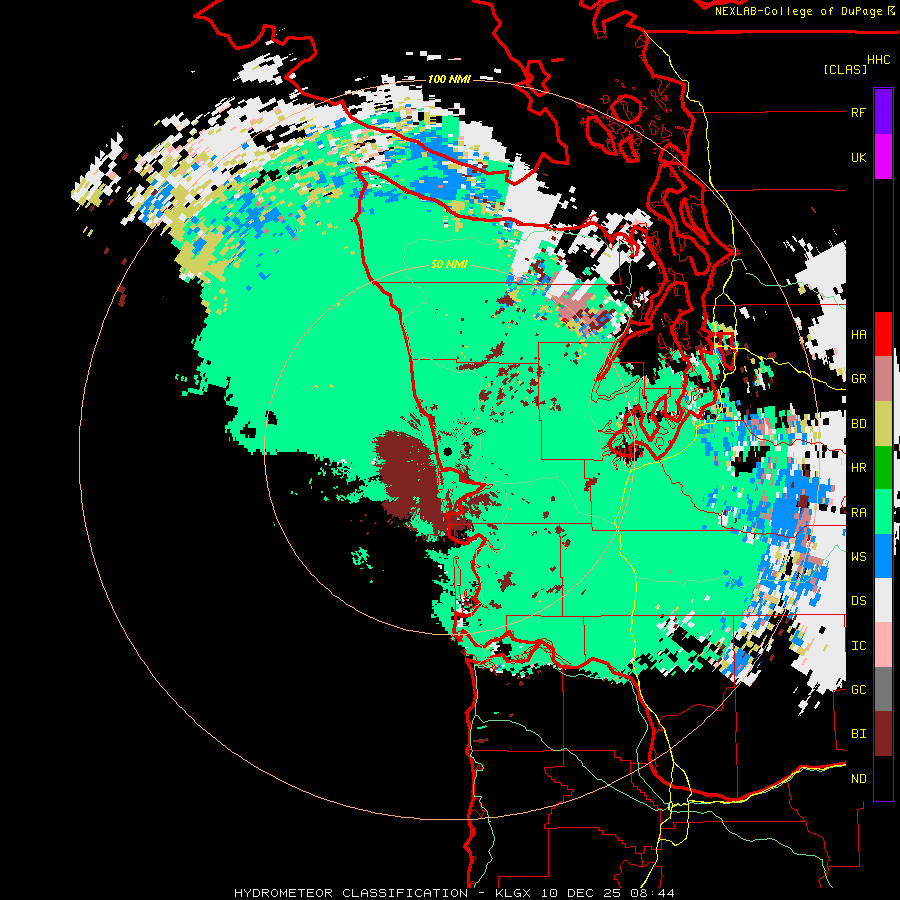Screen dimensions: 900x900
Task: Click the BI legend label
Action: click(x=858, y=734)
